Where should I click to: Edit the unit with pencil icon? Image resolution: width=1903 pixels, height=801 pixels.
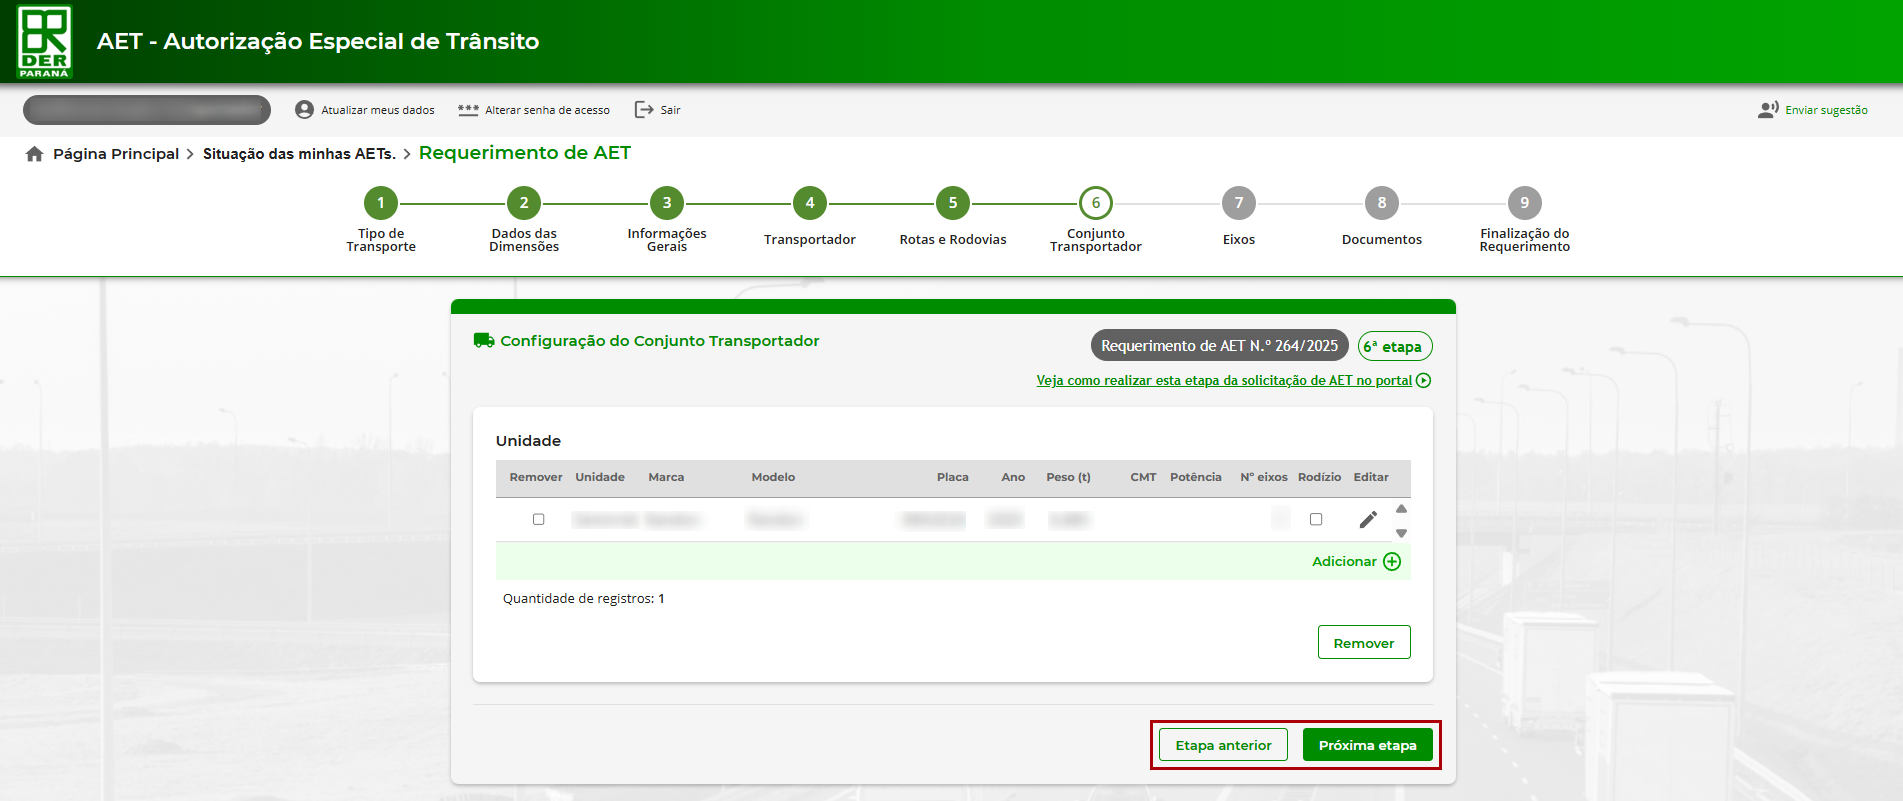[1368, 520]
